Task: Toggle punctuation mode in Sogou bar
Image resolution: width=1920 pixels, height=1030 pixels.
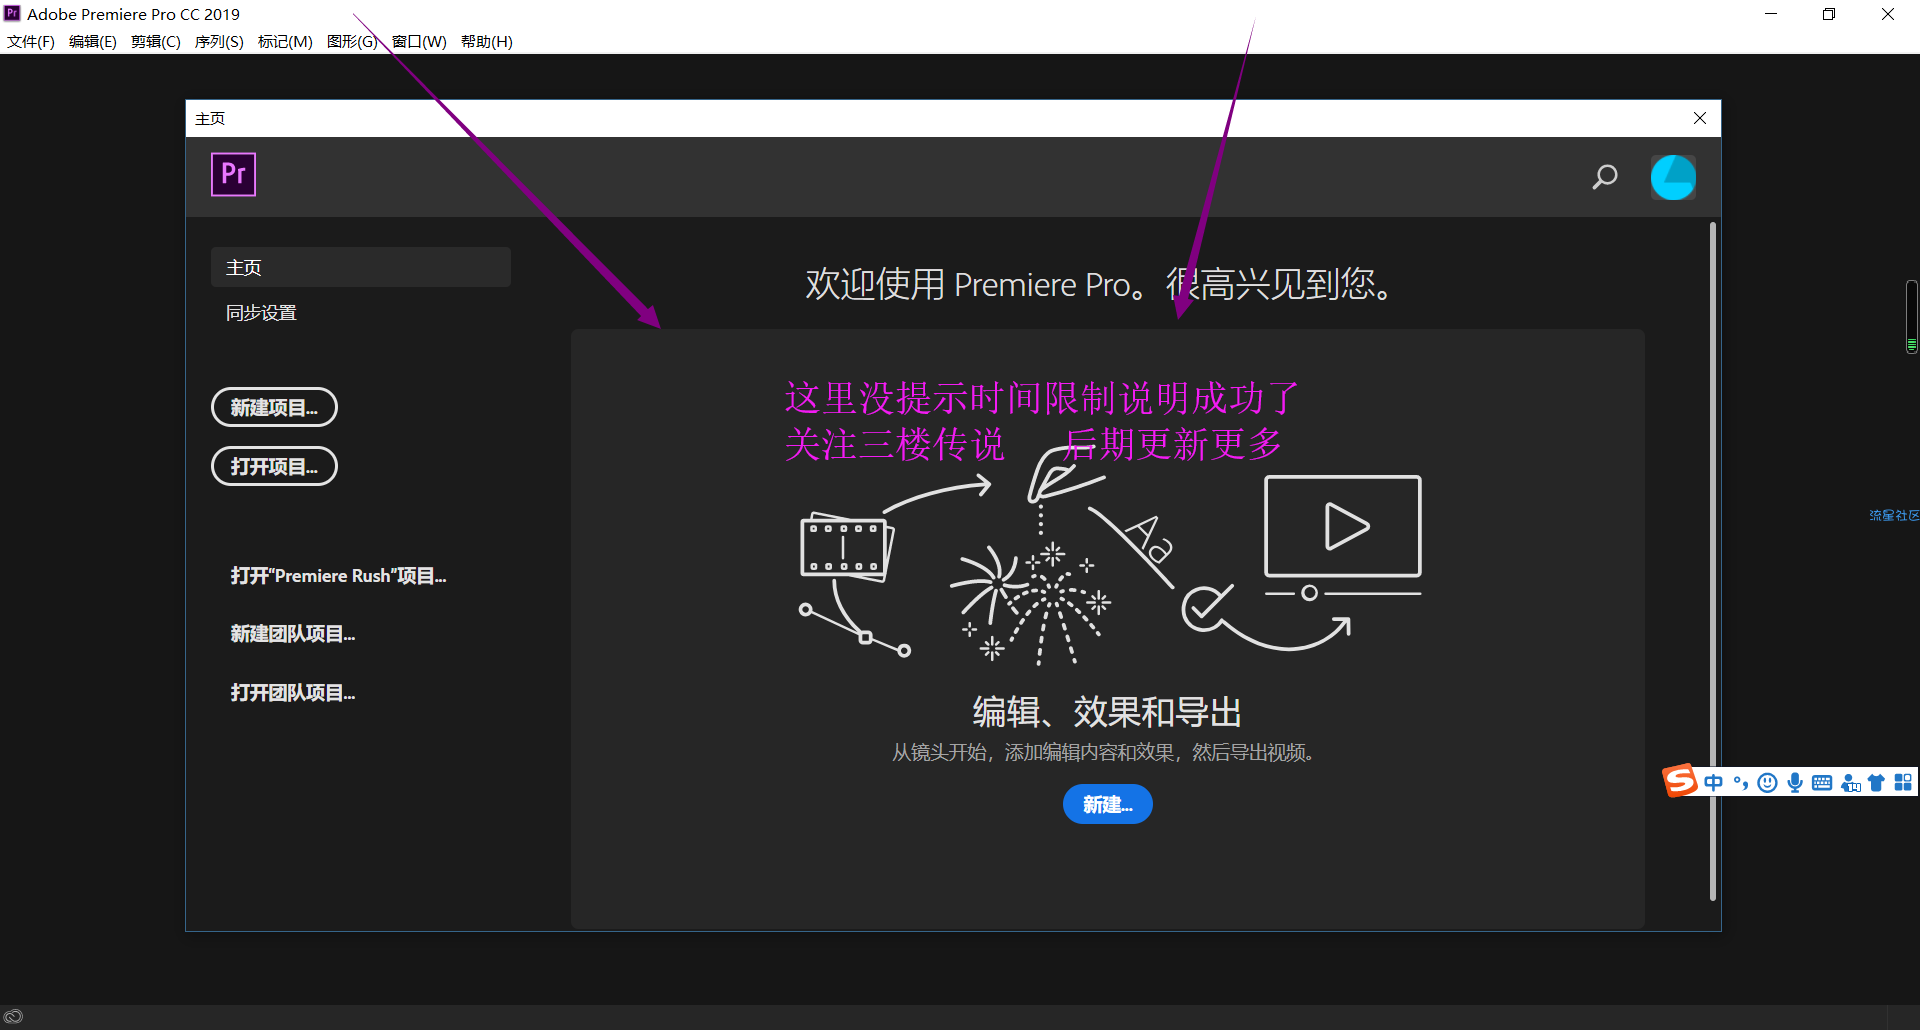Action: click(x=1741, y=782)
